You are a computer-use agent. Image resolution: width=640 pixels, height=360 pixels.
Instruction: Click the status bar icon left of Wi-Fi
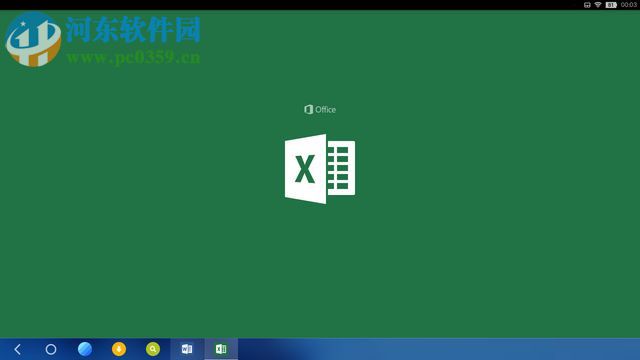click(x=587, y=5)
